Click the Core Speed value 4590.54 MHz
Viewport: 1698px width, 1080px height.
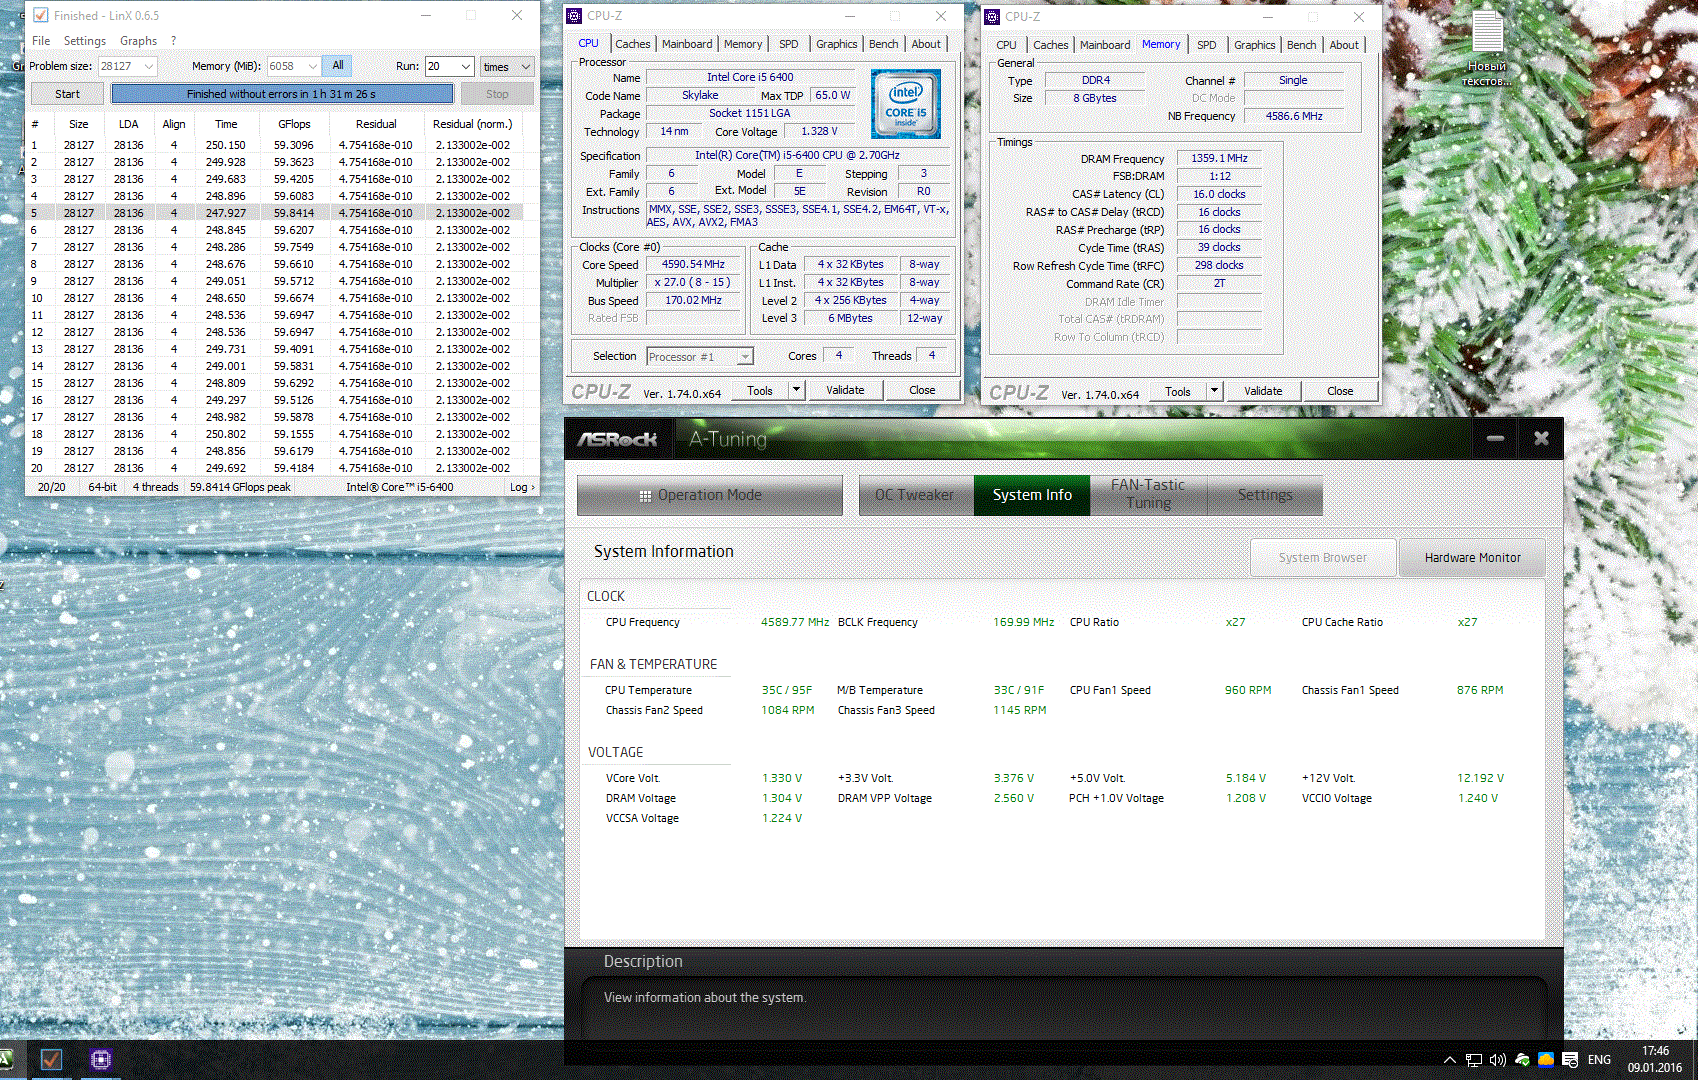(693, 265)
